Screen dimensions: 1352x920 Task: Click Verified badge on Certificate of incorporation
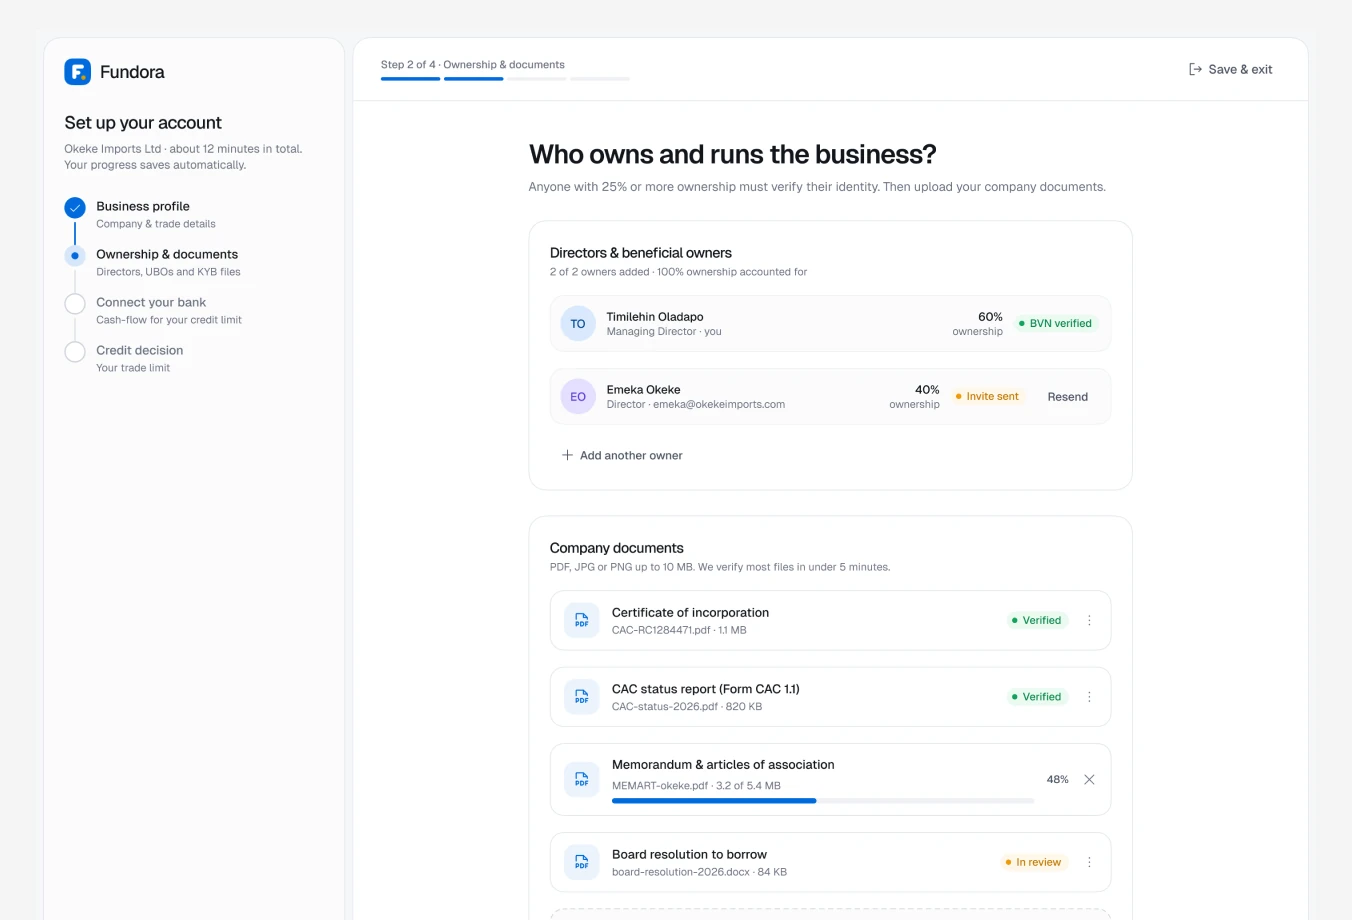point(1036,620)
